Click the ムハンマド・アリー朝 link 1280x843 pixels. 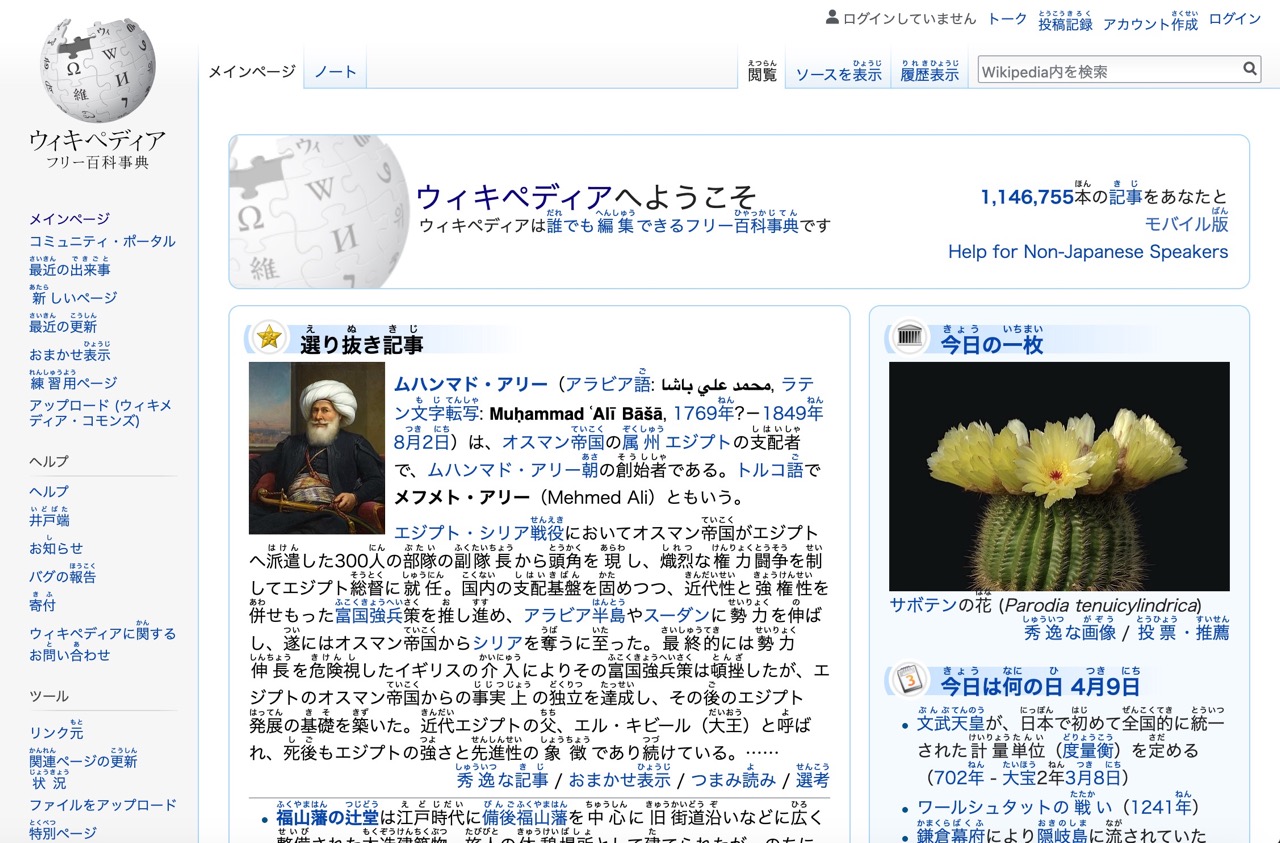(513, 466)
